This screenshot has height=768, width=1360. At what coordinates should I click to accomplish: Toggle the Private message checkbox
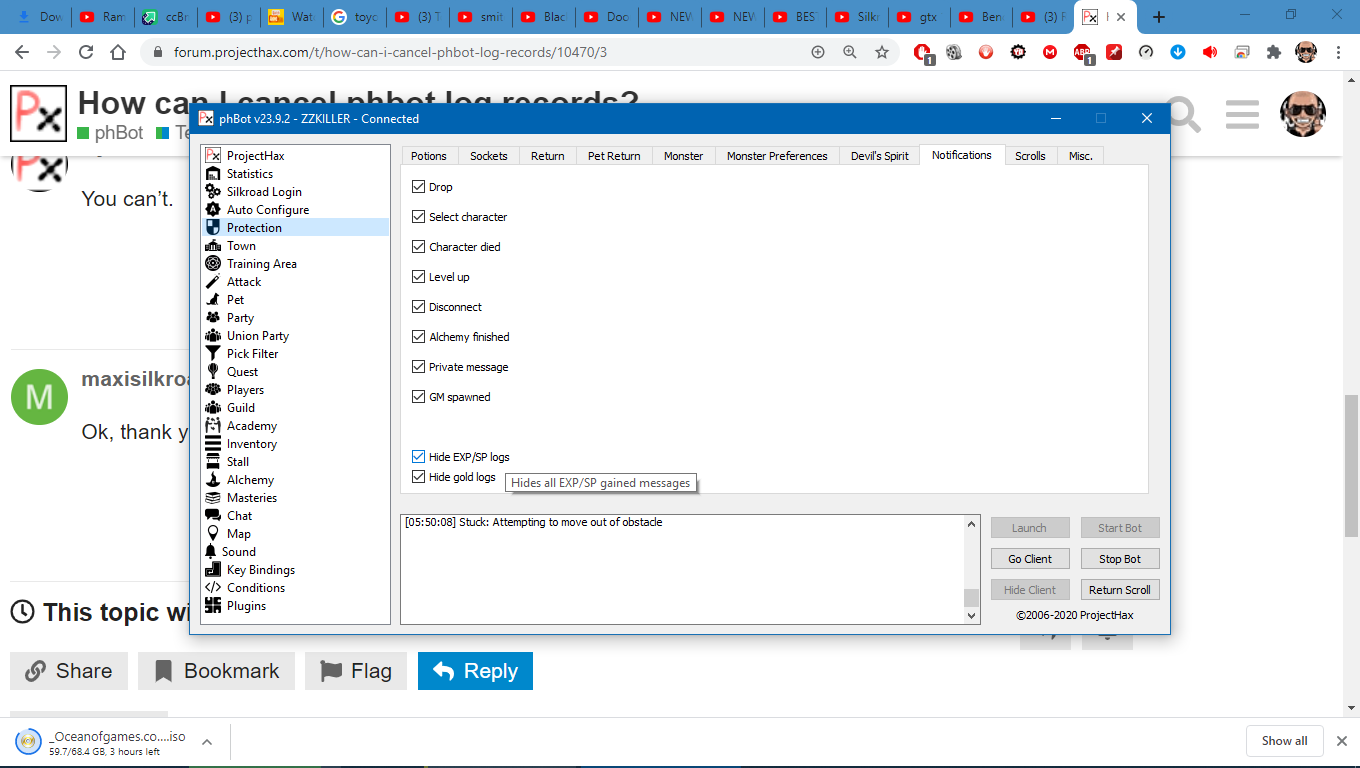(419, 367)
